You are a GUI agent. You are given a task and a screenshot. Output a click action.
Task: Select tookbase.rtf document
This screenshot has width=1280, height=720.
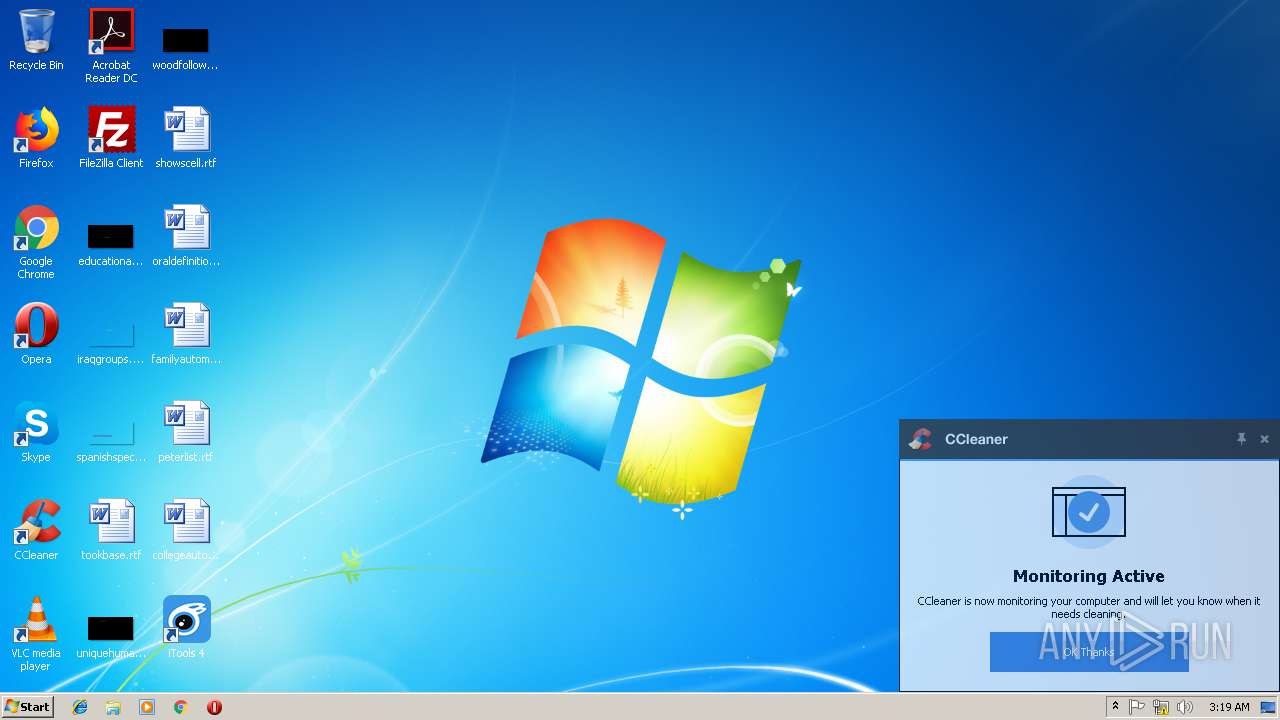(x=111, y=530)
